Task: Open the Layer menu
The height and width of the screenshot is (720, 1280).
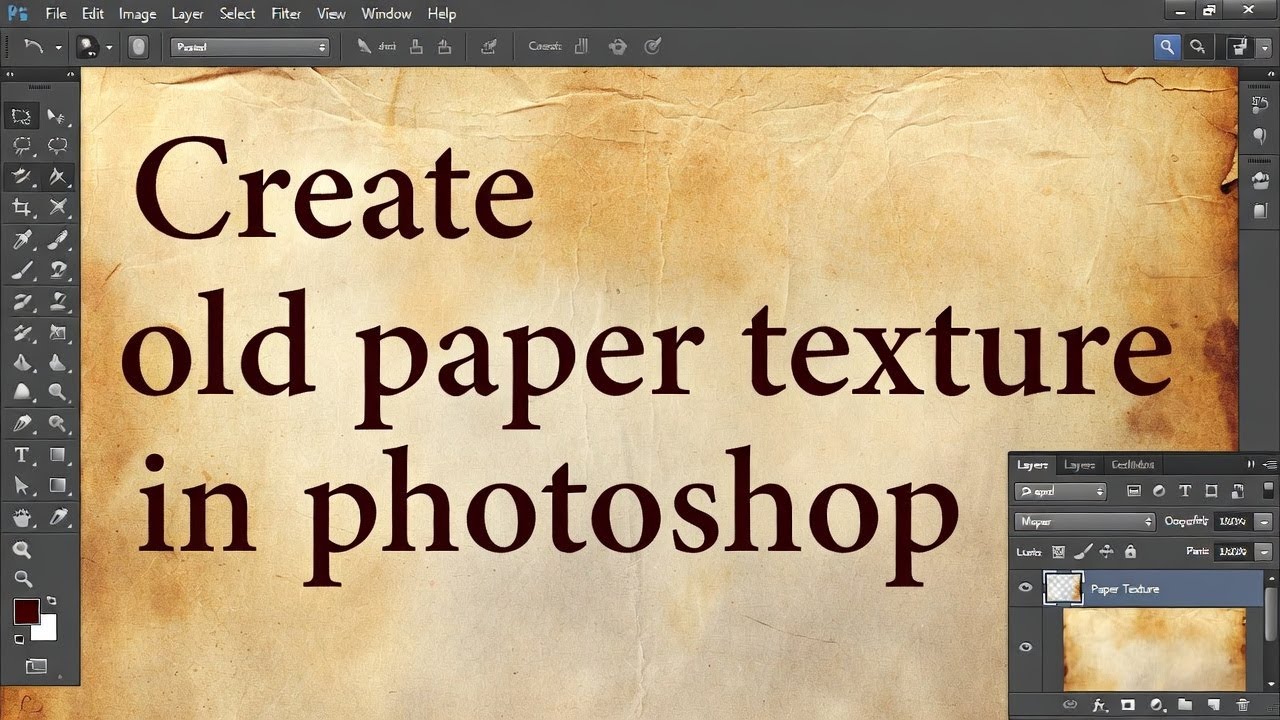Action: [x=189, y=14]
